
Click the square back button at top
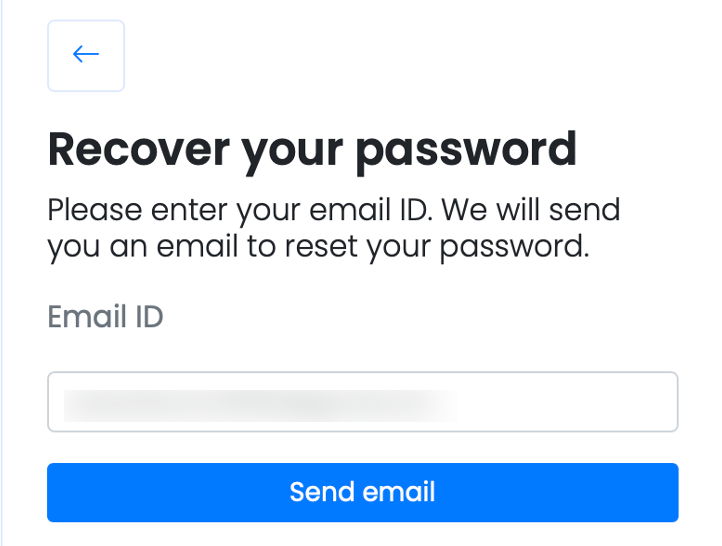(x=86, y=55)
